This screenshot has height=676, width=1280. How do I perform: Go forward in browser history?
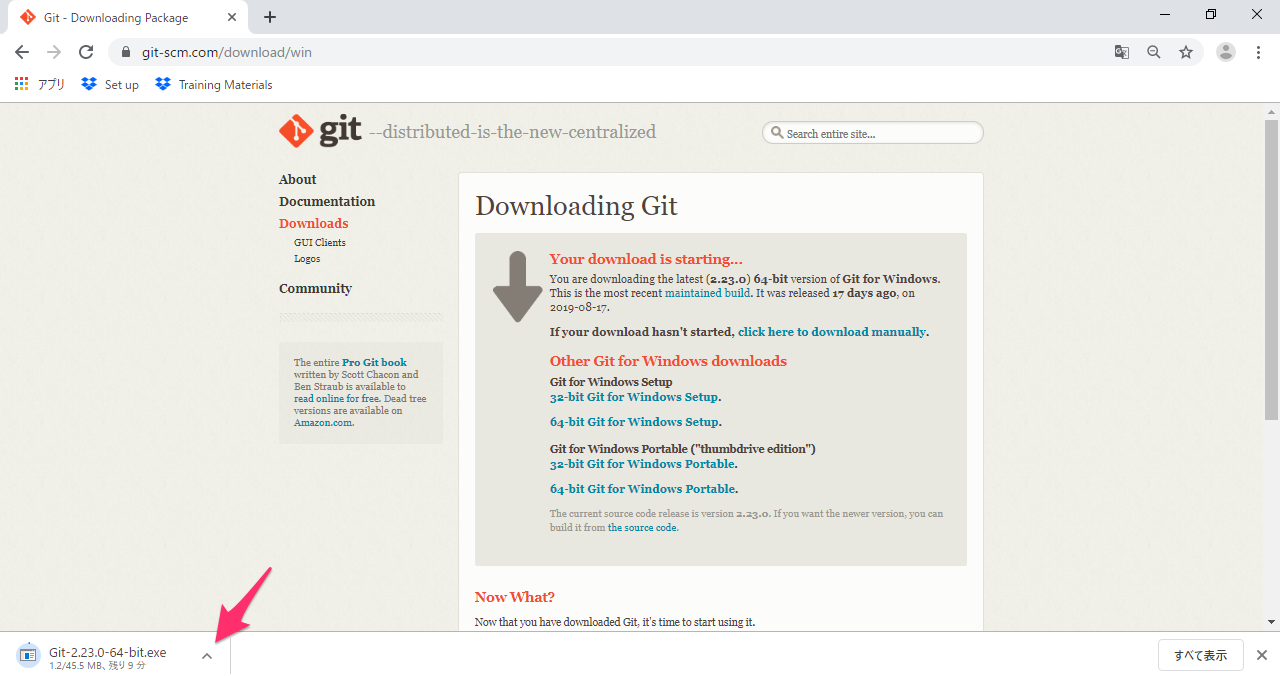click(54, 52)
